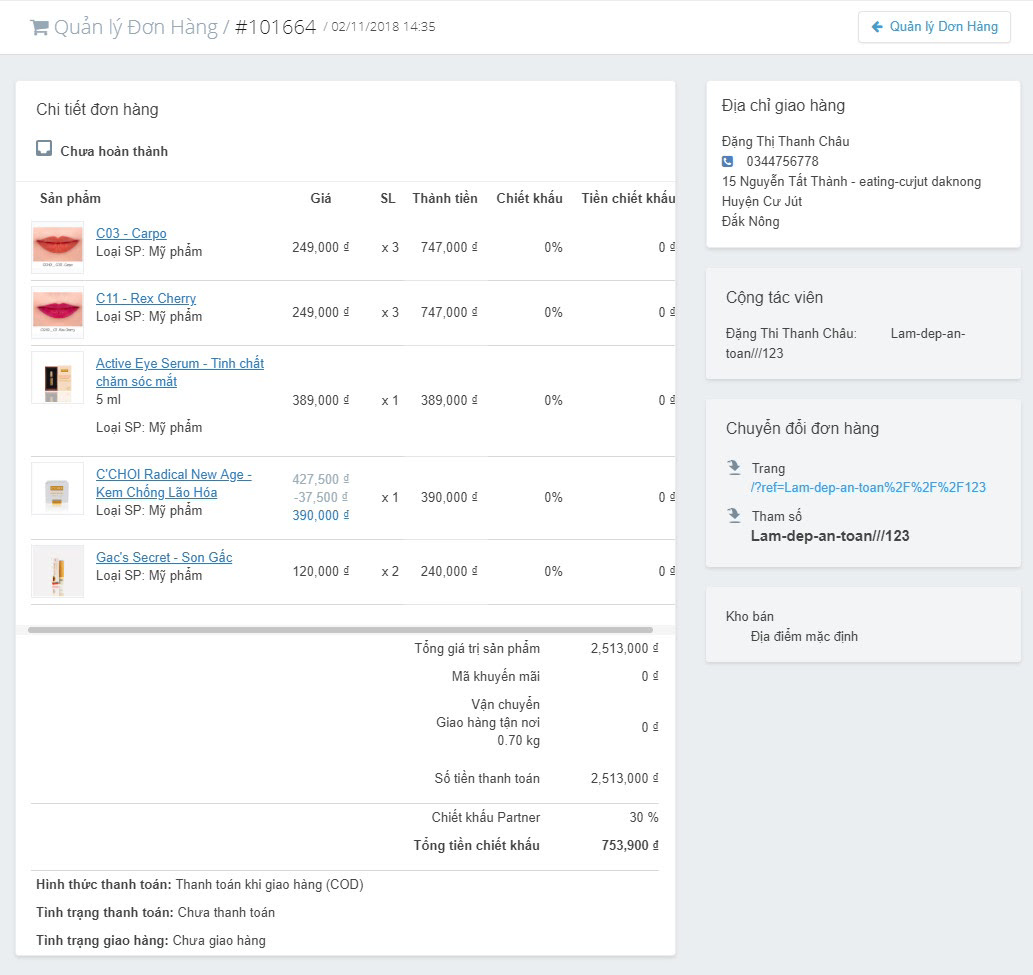Click the Quản lý Đơn Hàng back button
This screenshot has height=975, width=1033.
[934, 27]
